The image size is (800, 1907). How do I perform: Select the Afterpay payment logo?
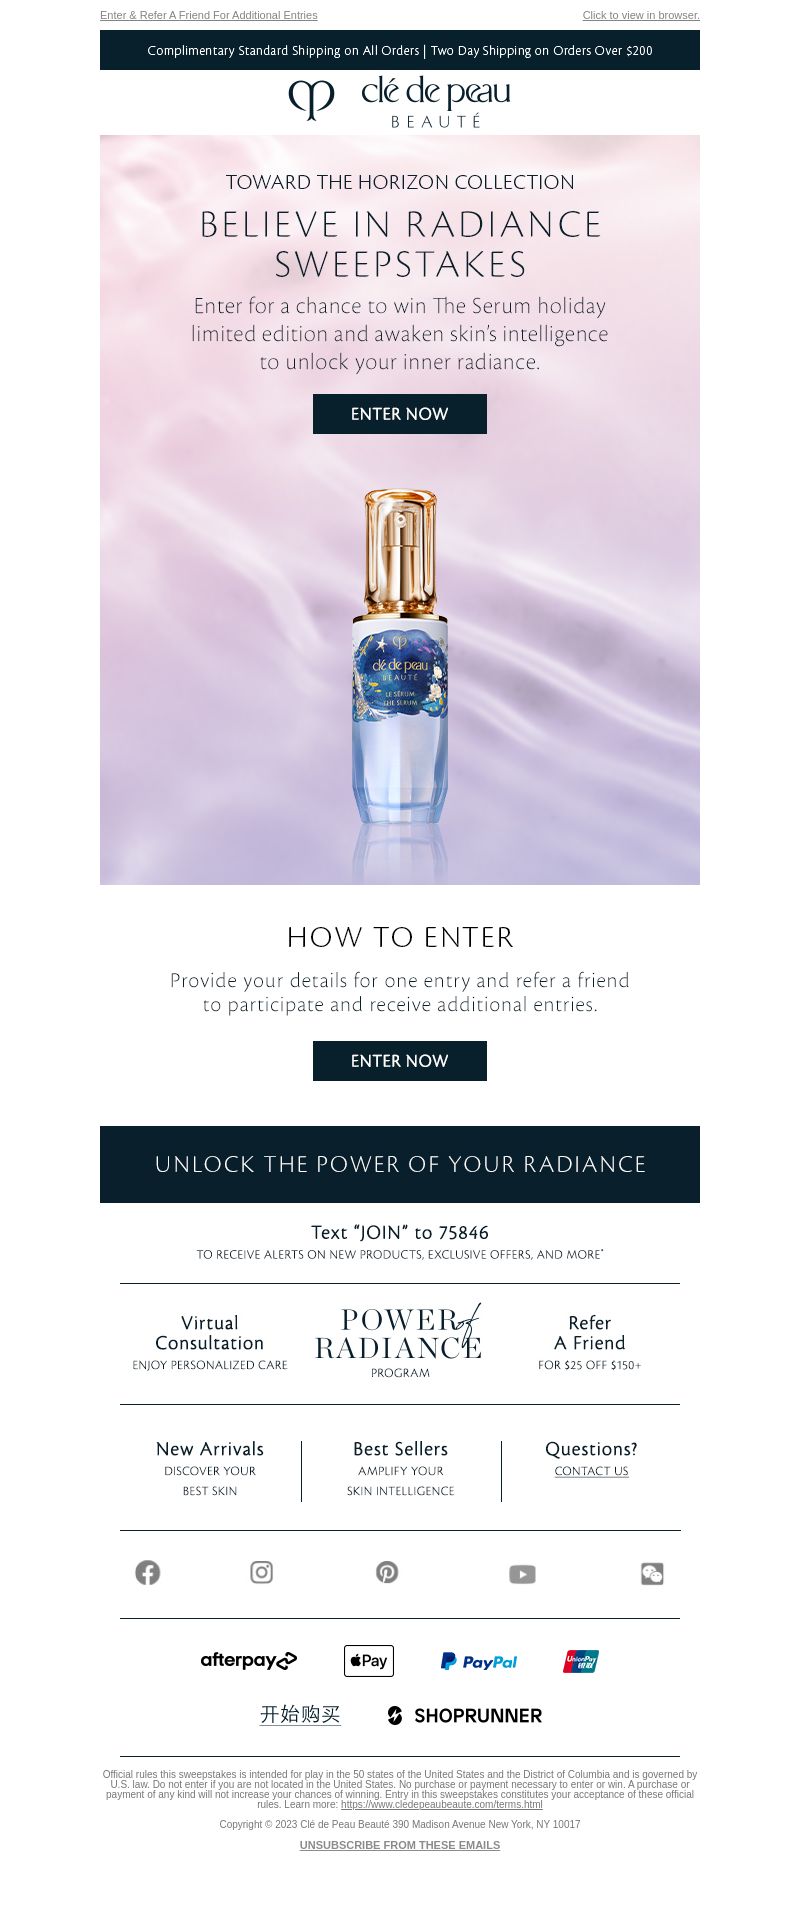[x=249, y=1661]
